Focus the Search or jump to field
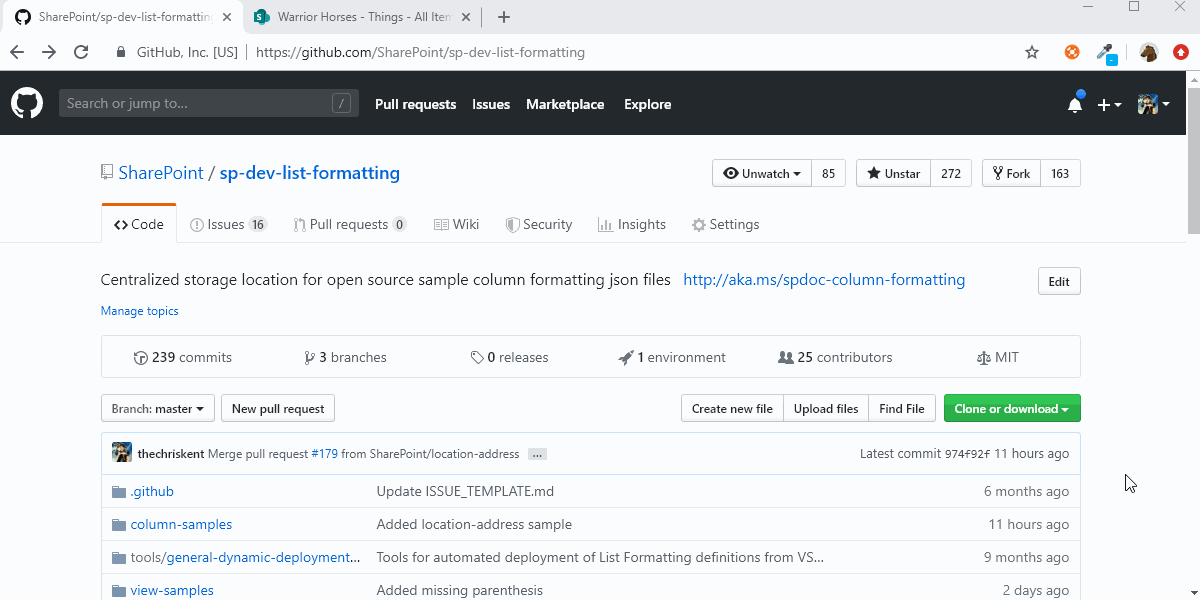Image resolution: width=1200 pixels, height=600 pixels. [x=209, y=103]
